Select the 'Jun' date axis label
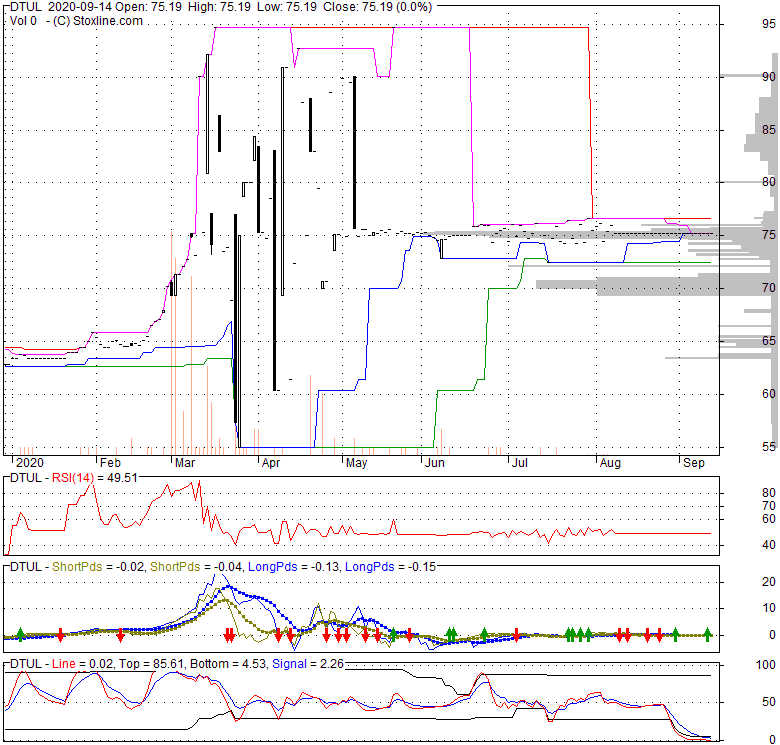The height and width of the screenshot is (745, 780). [434, 463]
